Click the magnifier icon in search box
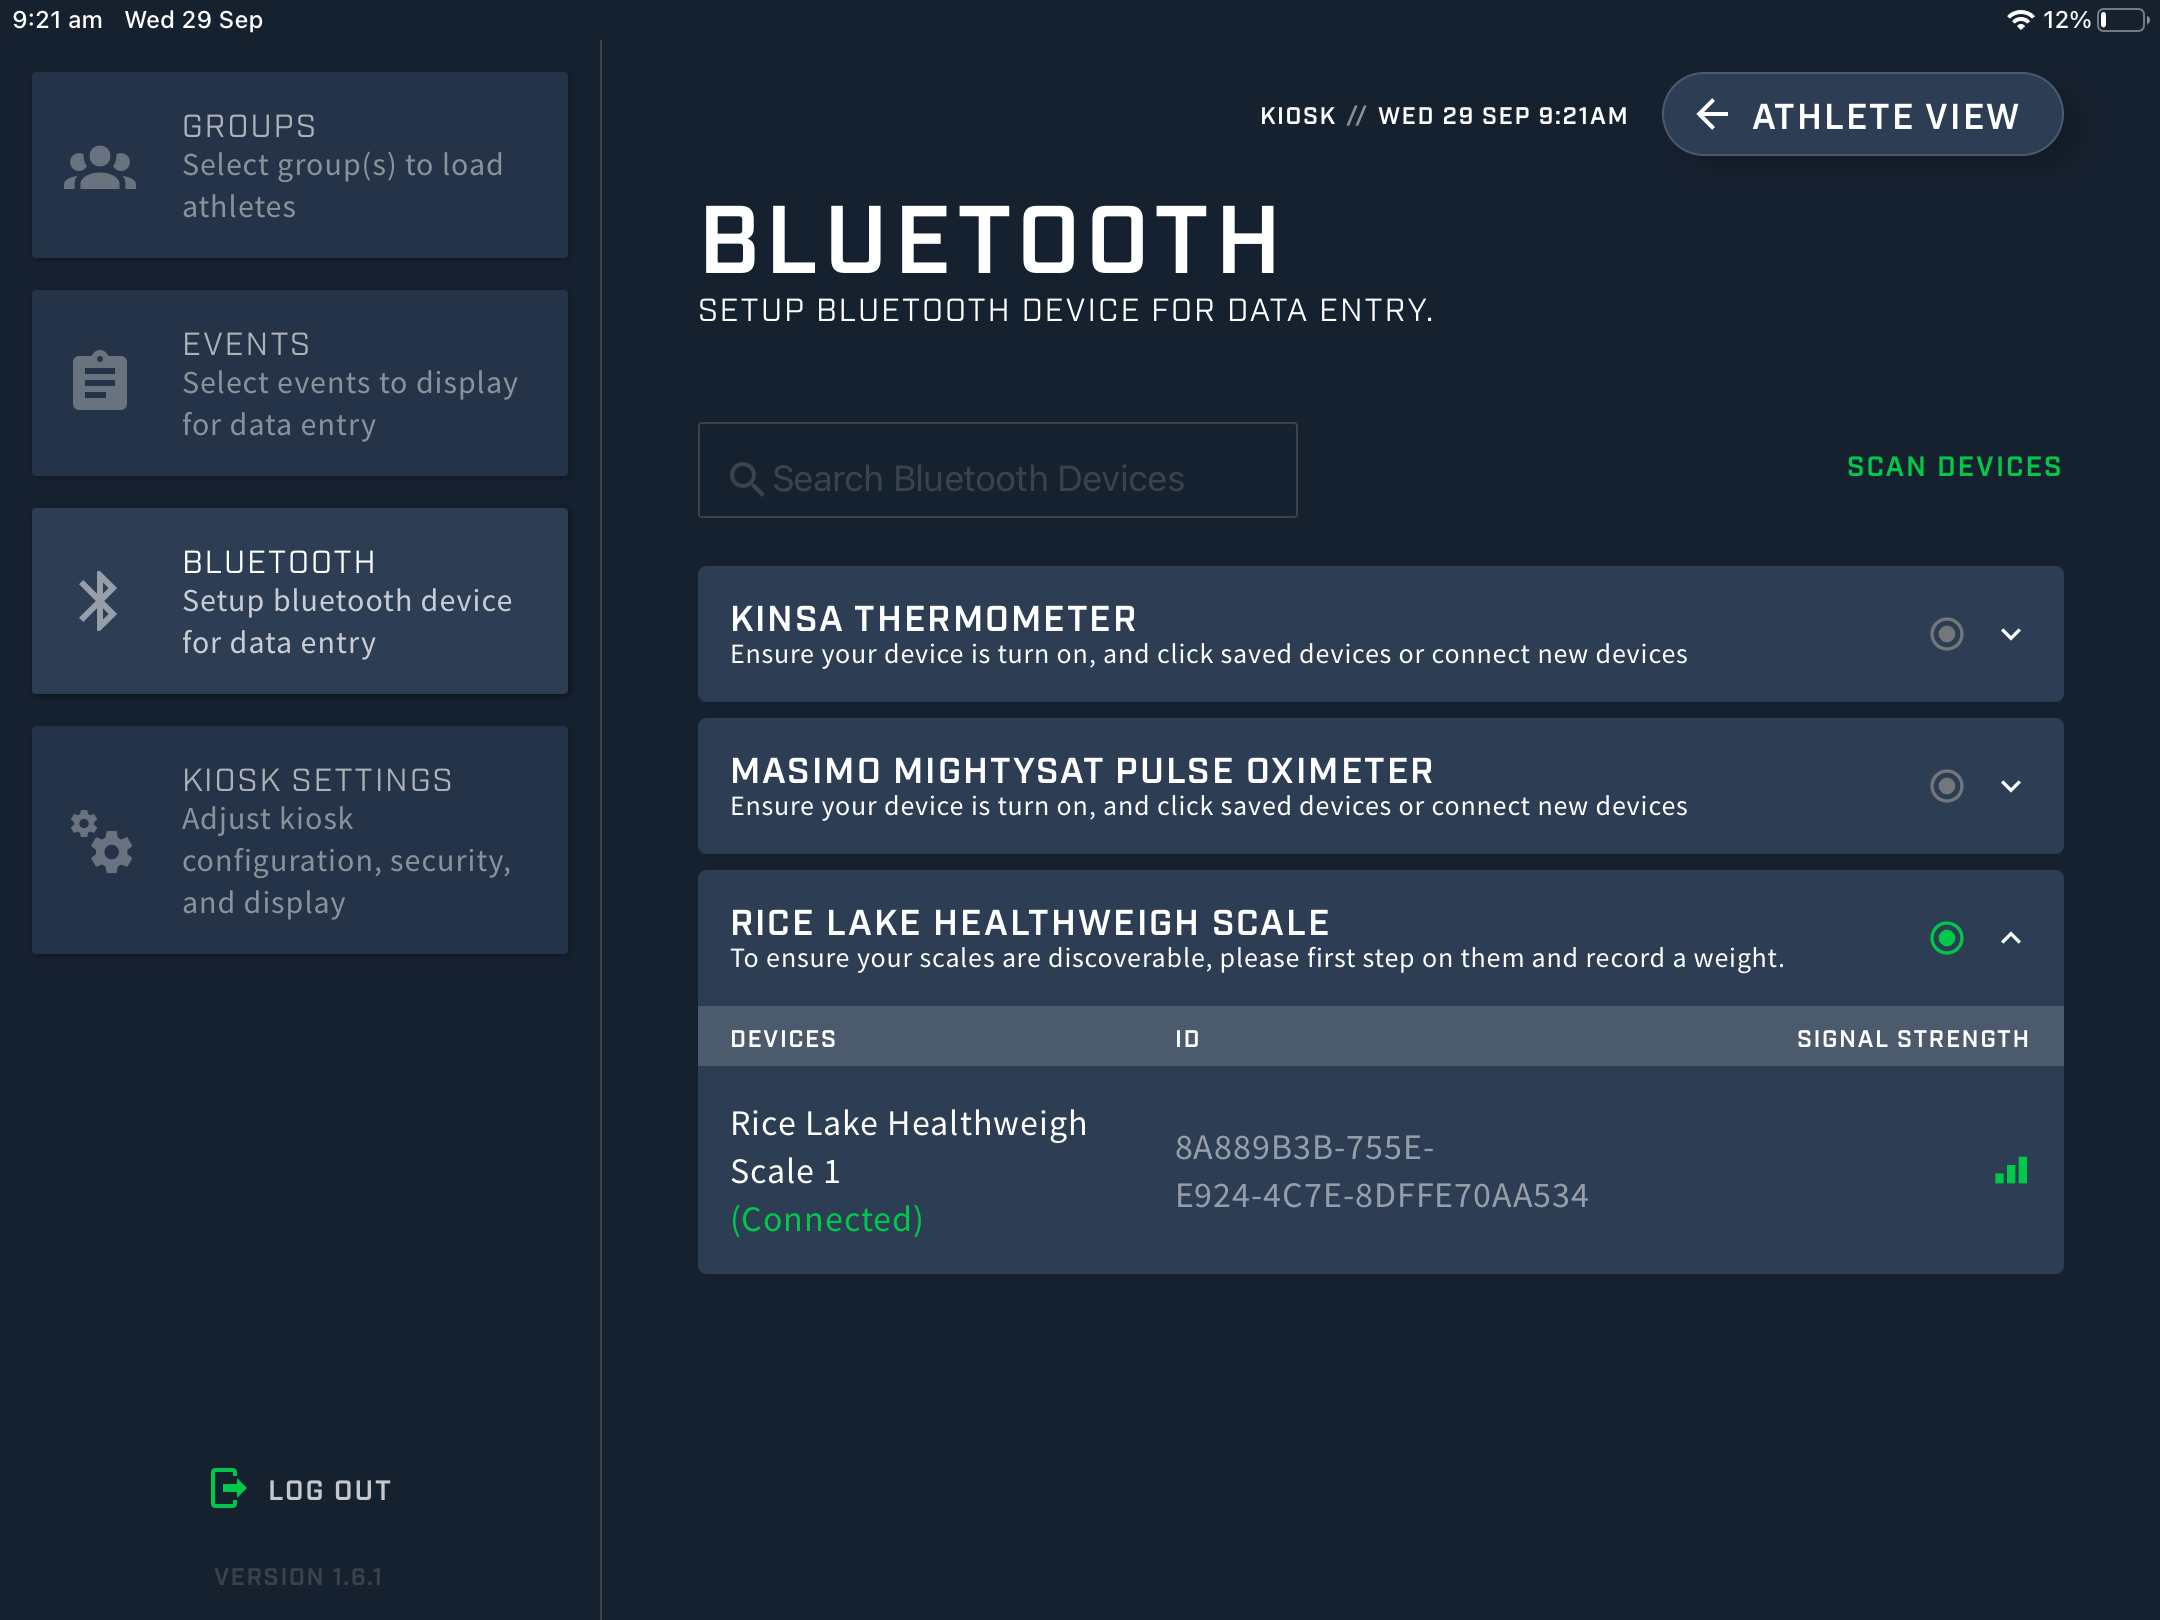 click(x=746, y=479)
